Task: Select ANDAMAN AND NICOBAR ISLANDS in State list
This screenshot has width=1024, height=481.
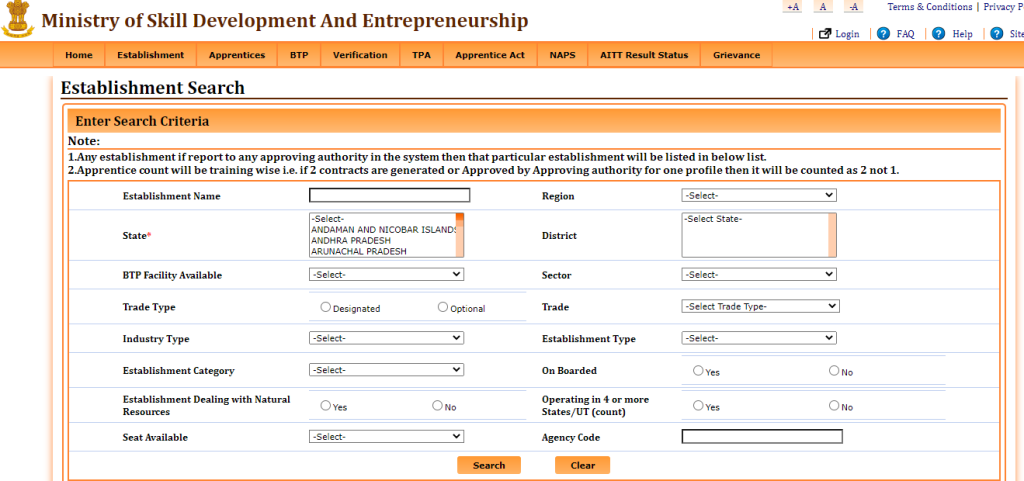Action: (383, 230)
